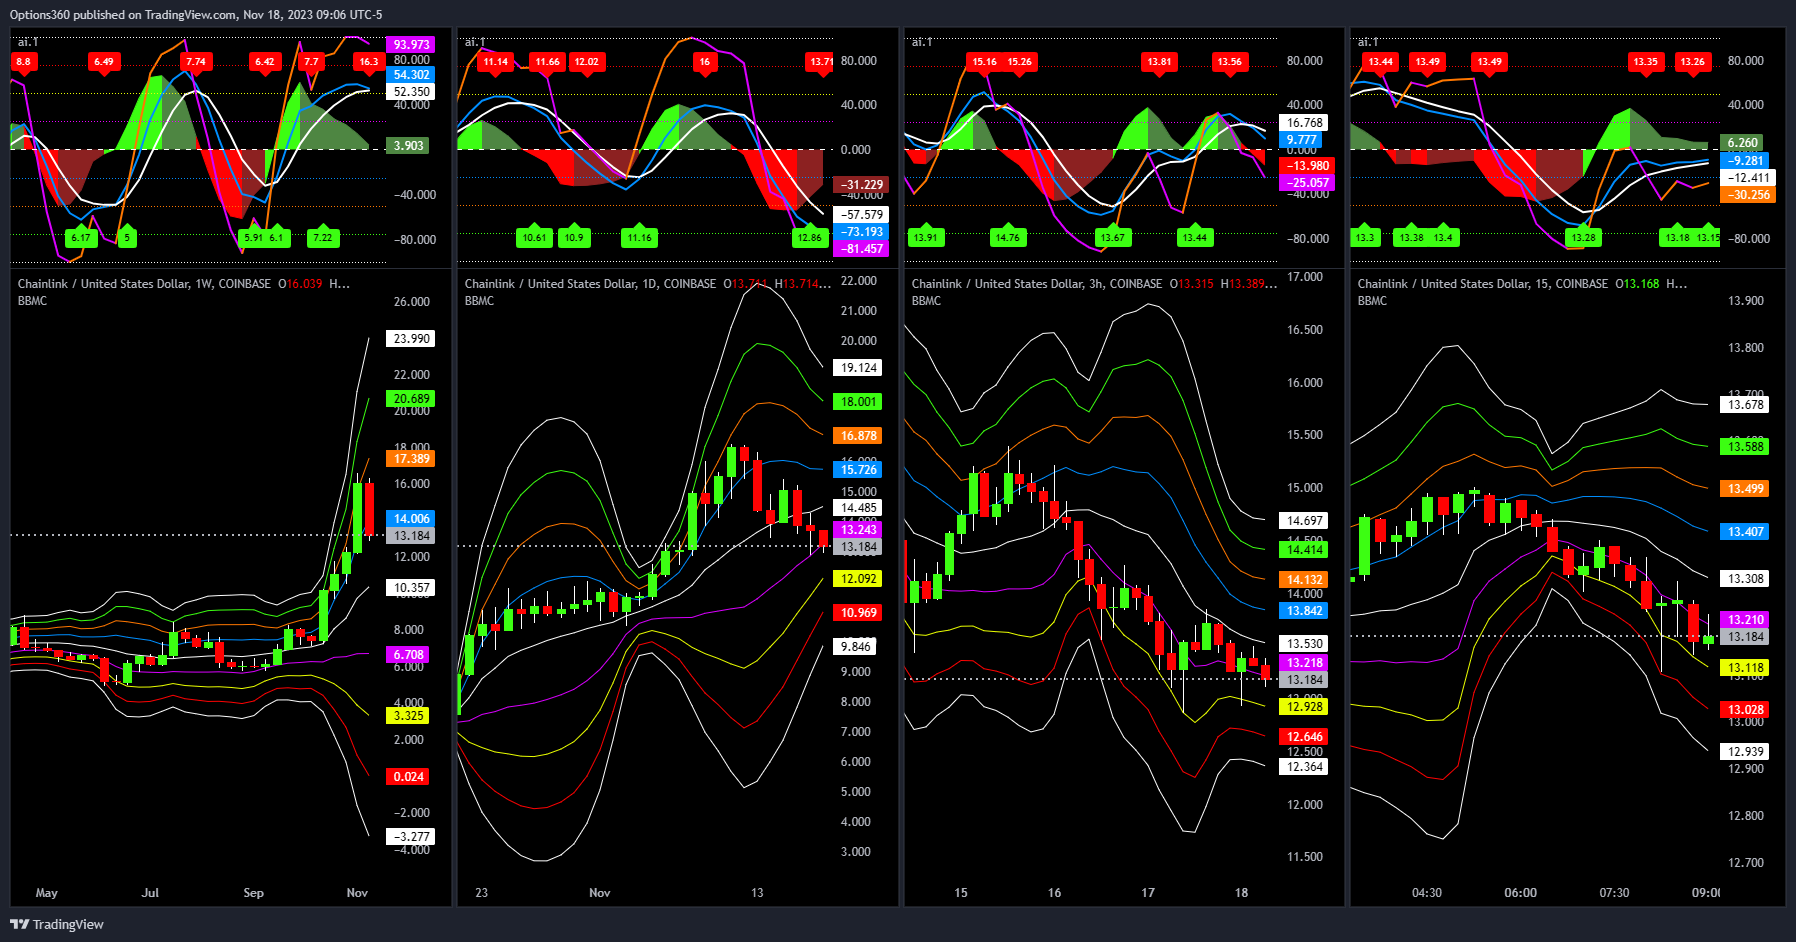1796x942 pixels.
Task: Click the green 11.16 signal marker
Action: point(640,237)
